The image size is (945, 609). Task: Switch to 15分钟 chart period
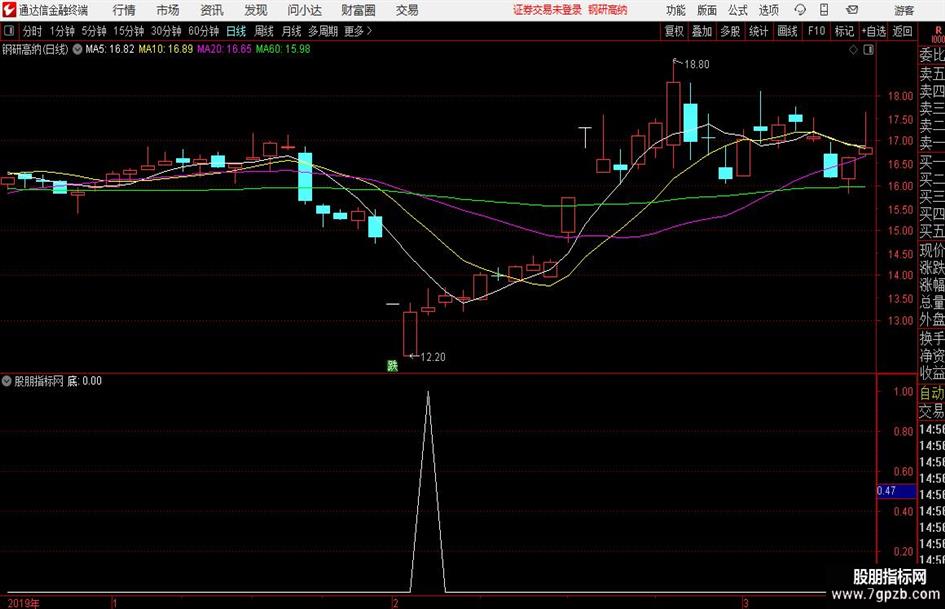pyautogui.click(x=128, y=31)
